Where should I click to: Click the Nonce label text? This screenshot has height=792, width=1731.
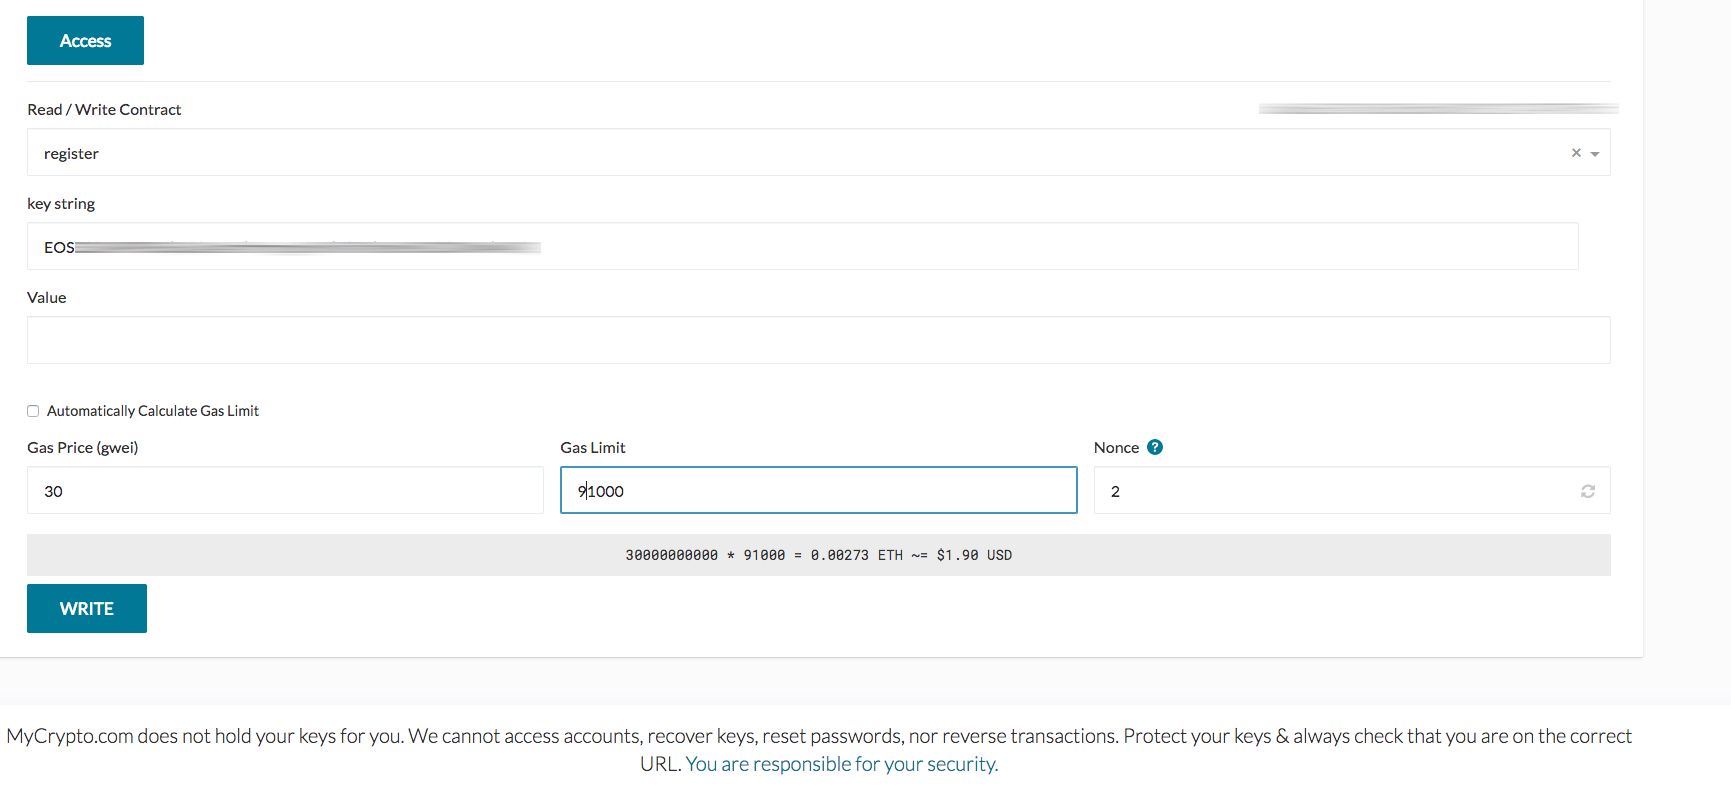point(1116,447)
